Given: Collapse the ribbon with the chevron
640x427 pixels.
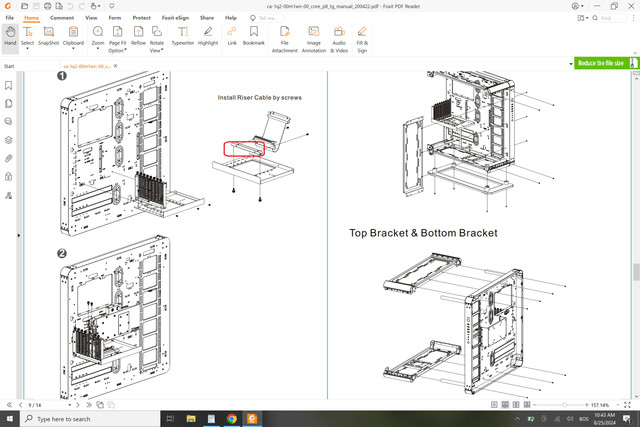Looking at the screenshot, I should tap(635, 53).
